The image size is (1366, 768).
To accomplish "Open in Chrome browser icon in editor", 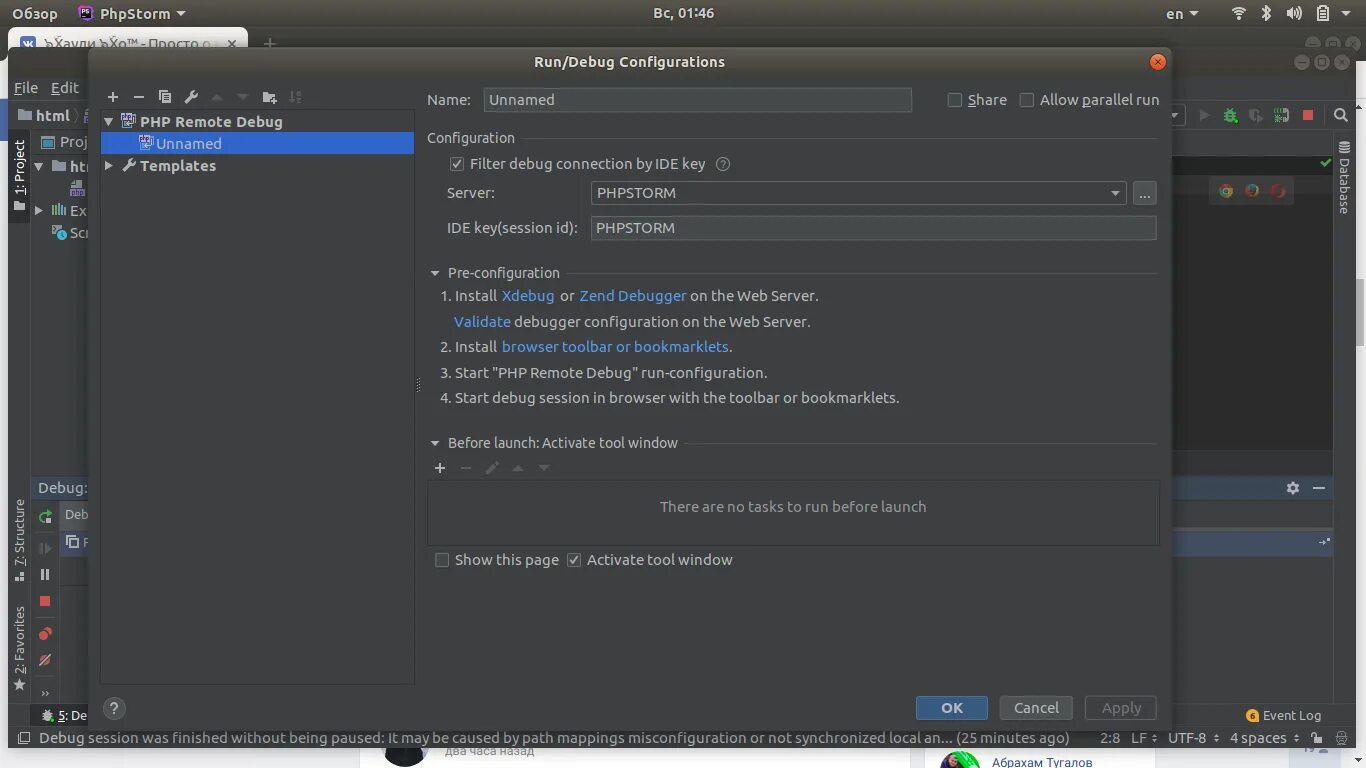I will point(1226,191).
